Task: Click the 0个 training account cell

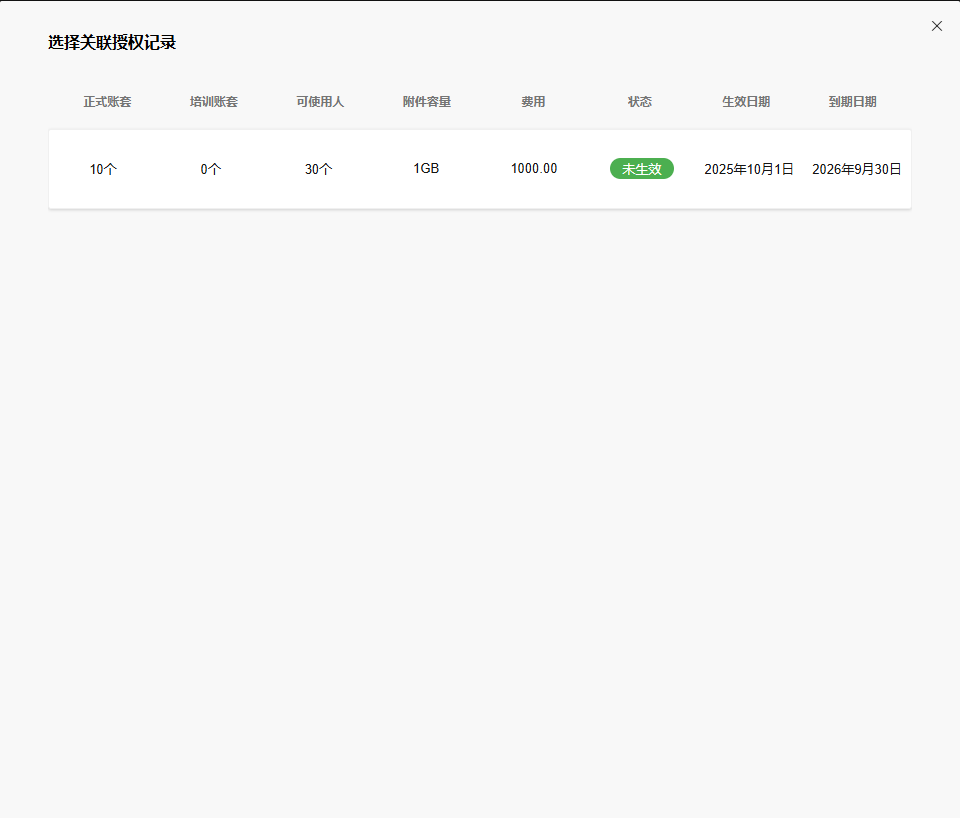Action: [211, 169]
